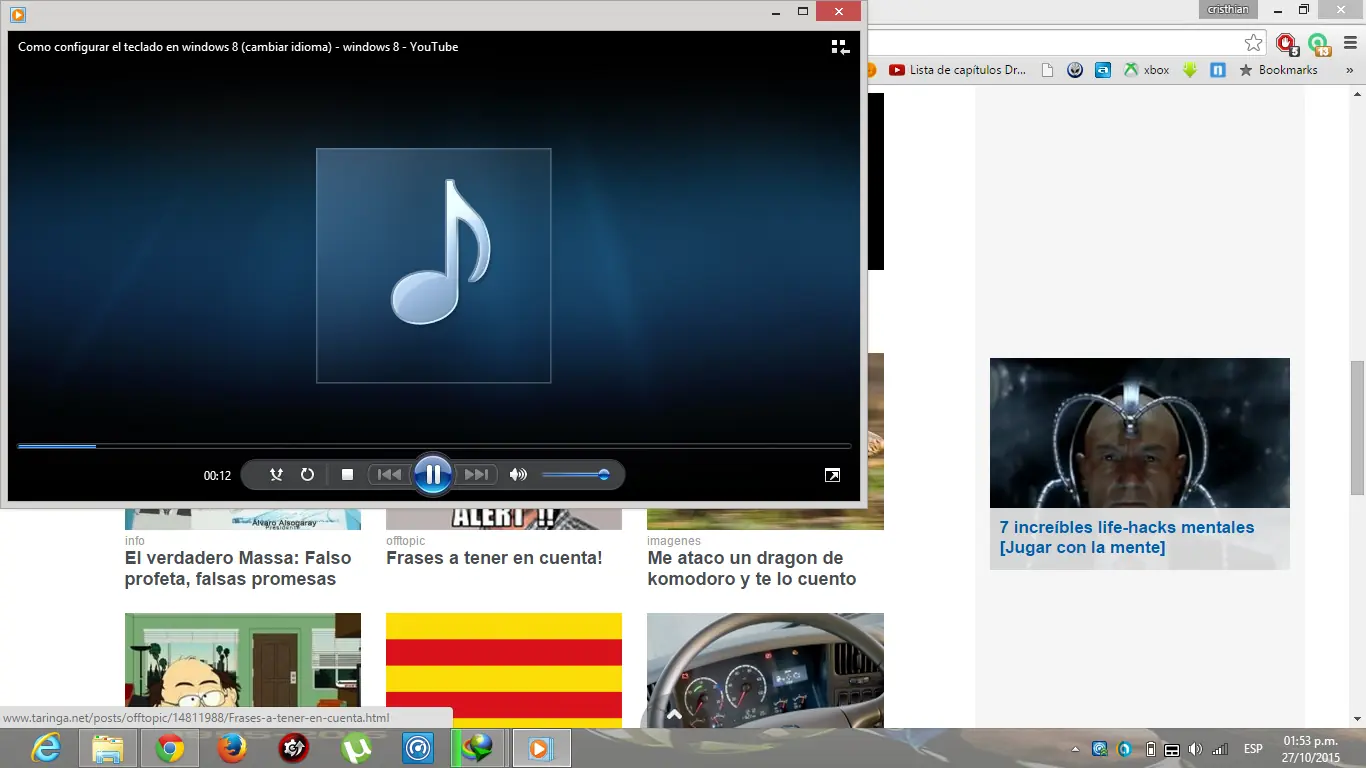Open the red gear app in taskbar
This screenshot has height=768, width=1366.
[x=293, y=748]
